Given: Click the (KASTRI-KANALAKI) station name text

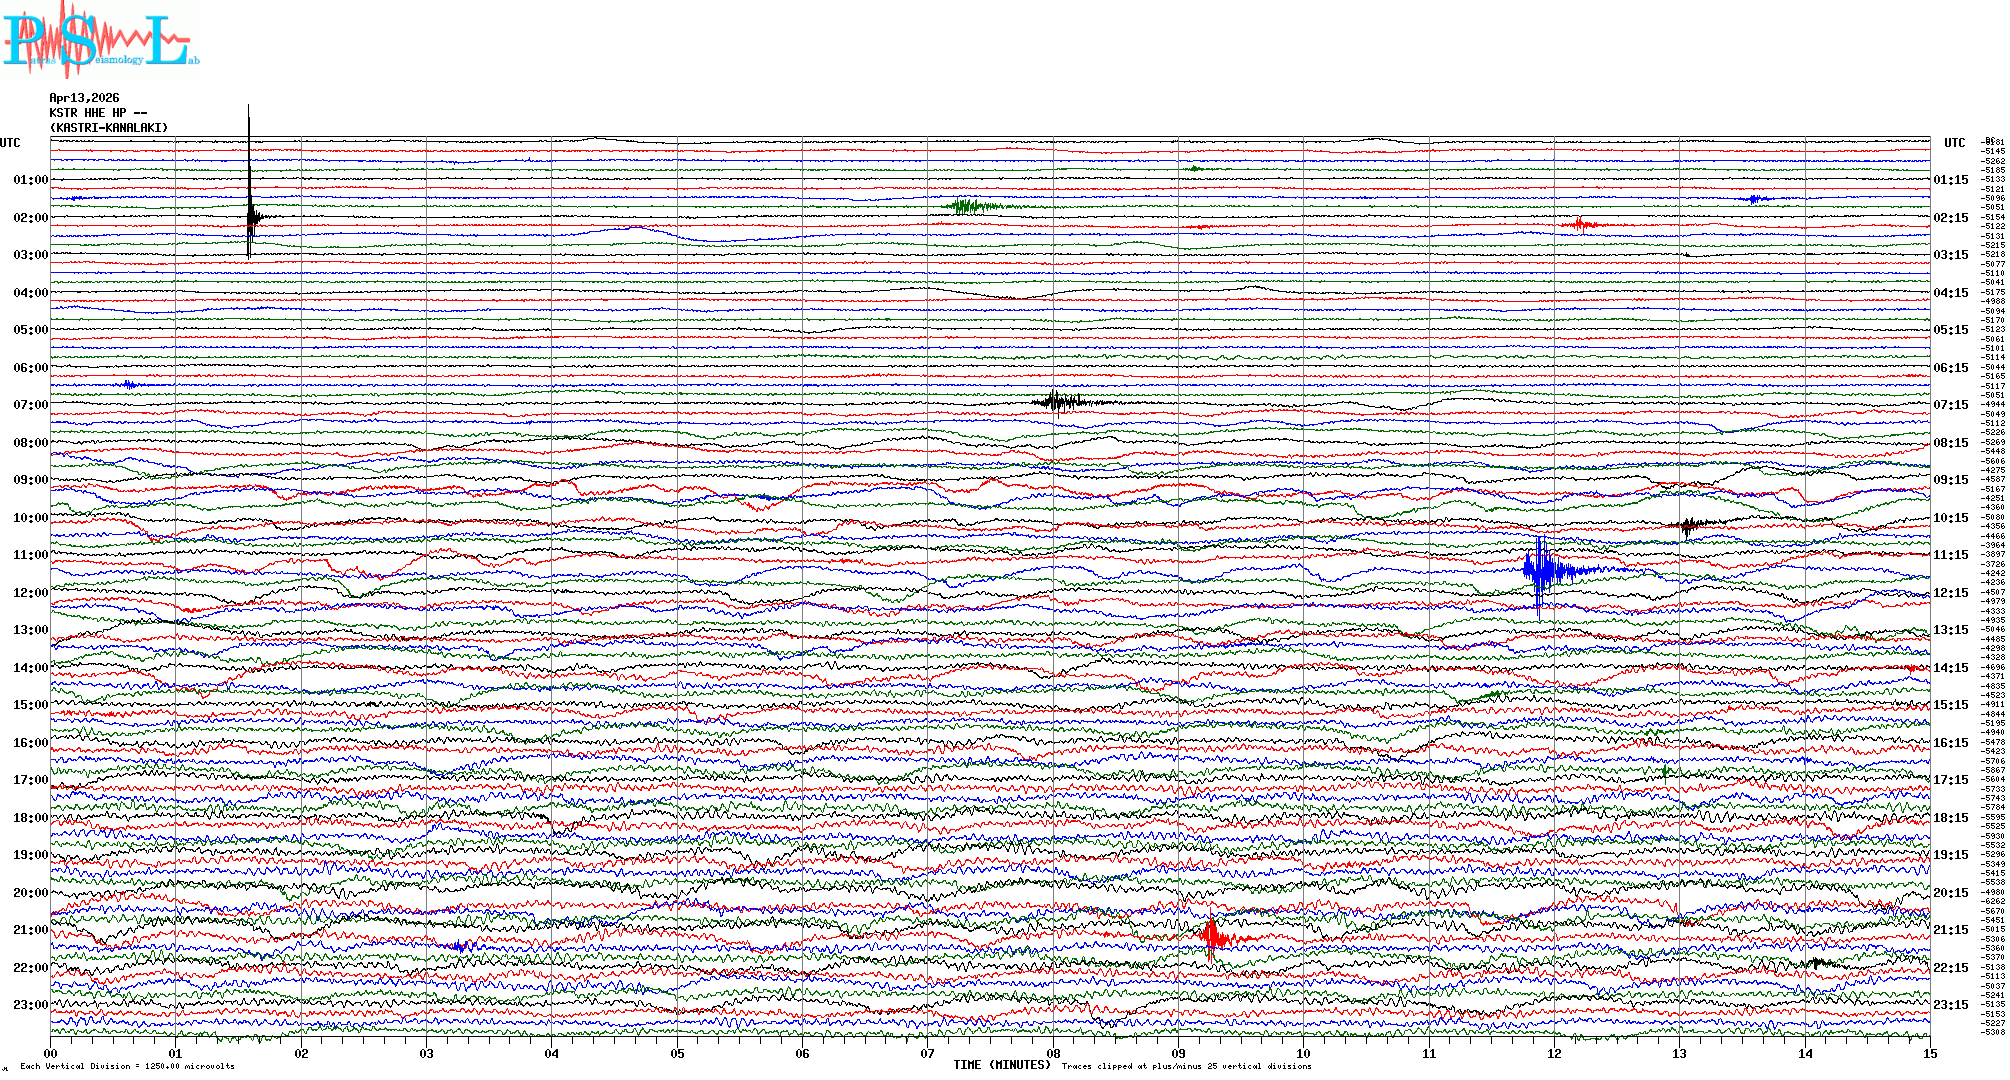Looking at the screenshot, I should pyautogui.click(x=109, y=128).
